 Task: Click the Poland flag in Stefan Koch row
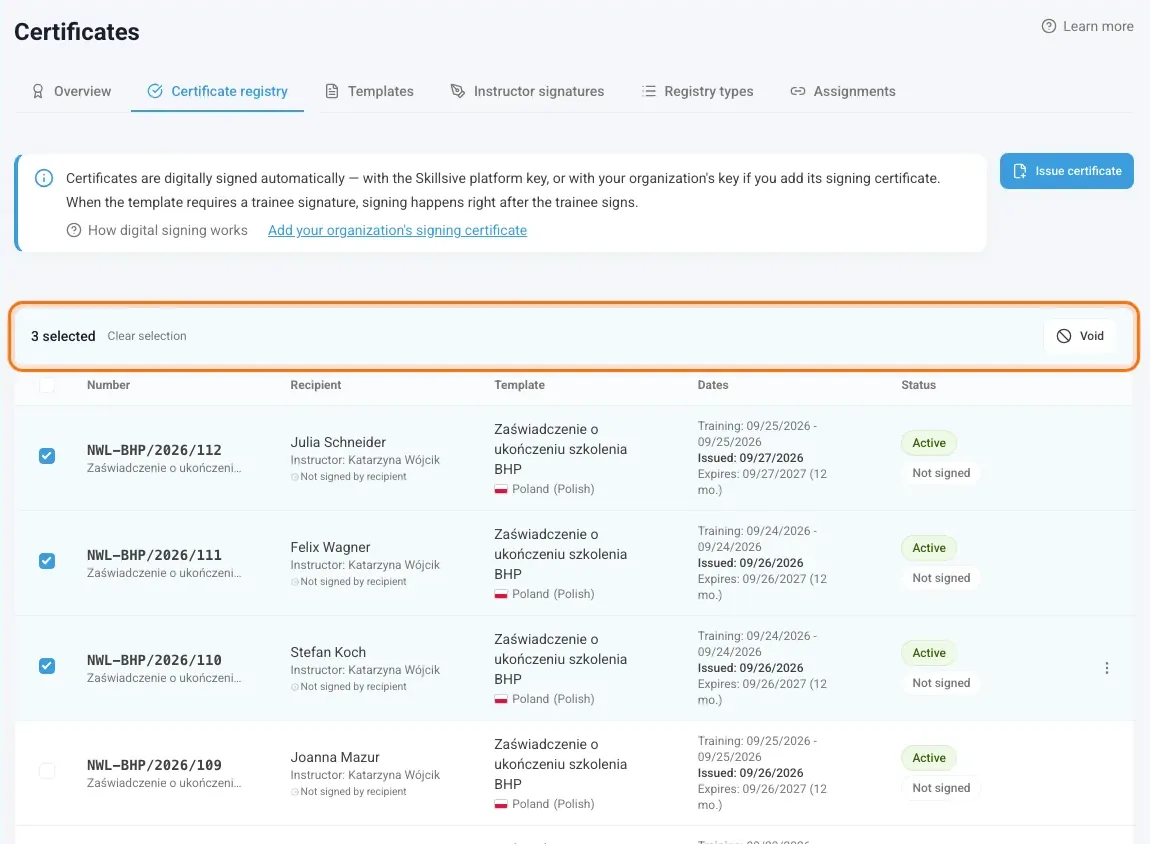[501, 699]
